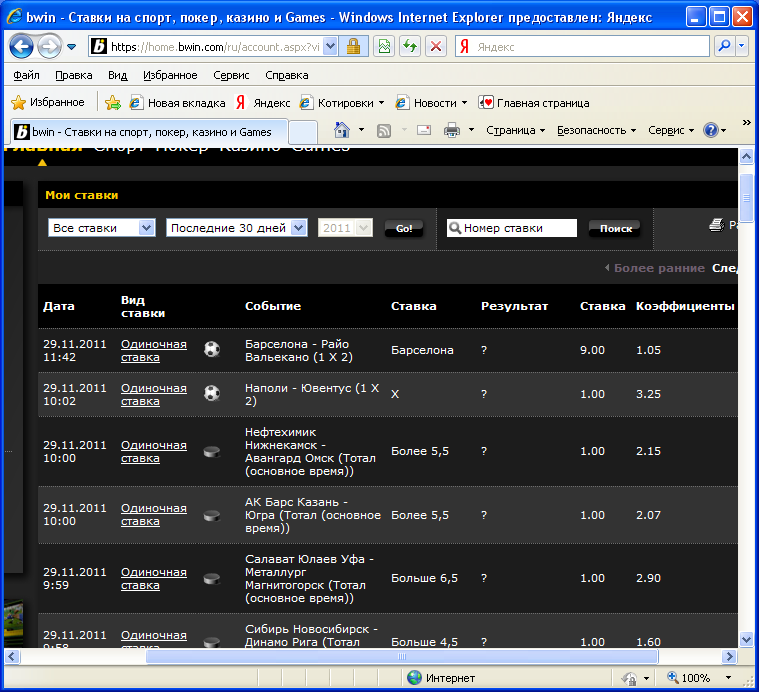Viewport: 759px width, 692px height.
Task: Expand the address bar URL dropdown
Action: click(330, 46)
